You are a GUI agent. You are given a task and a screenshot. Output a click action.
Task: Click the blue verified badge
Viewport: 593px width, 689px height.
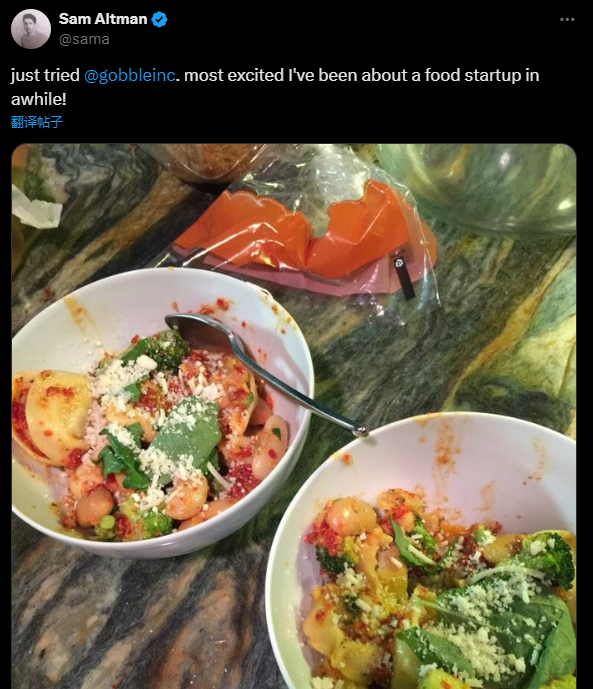tap(159, 19)
